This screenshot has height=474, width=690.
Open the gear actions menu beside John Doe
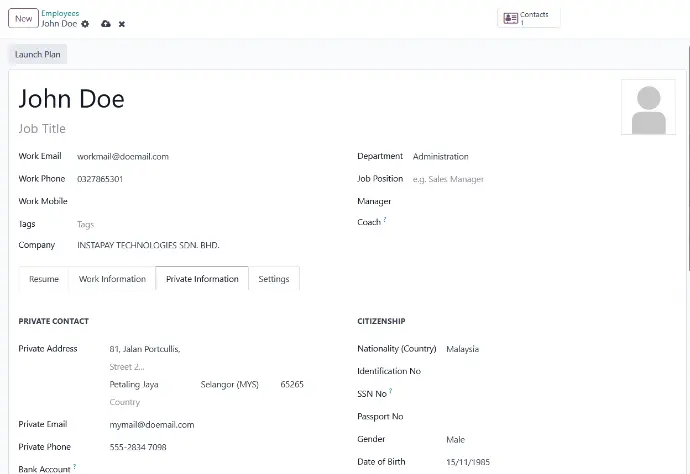(x=85, y=24)
